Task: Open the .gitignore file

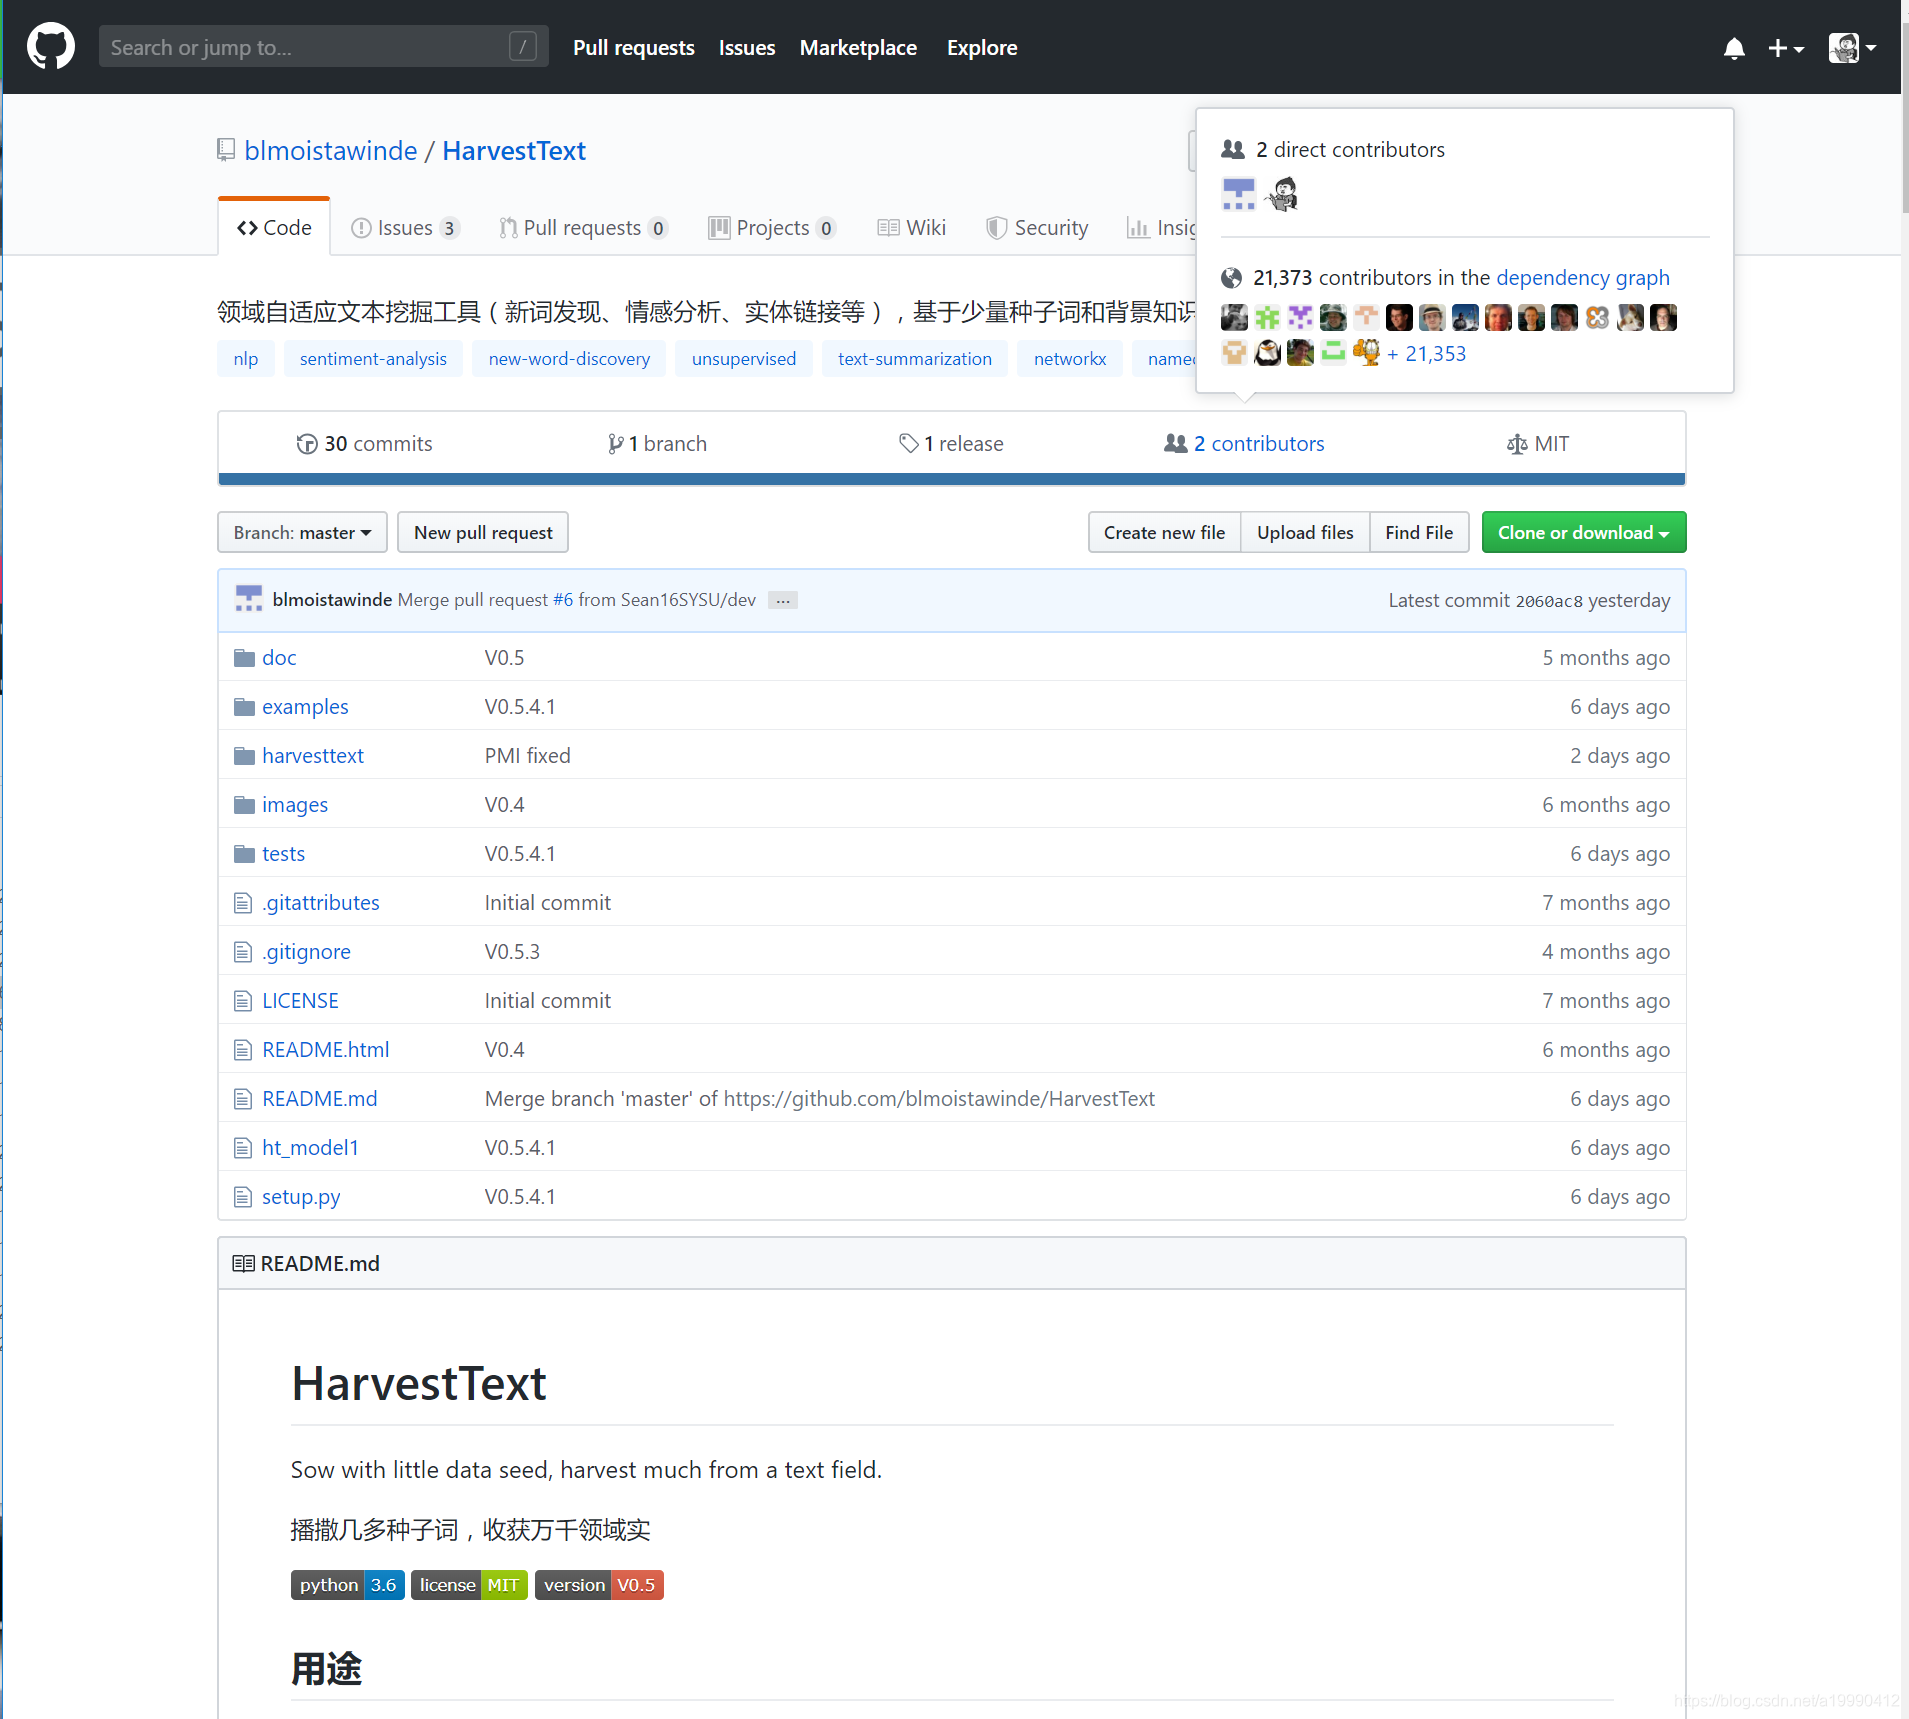Action: (x=306, y=951)
